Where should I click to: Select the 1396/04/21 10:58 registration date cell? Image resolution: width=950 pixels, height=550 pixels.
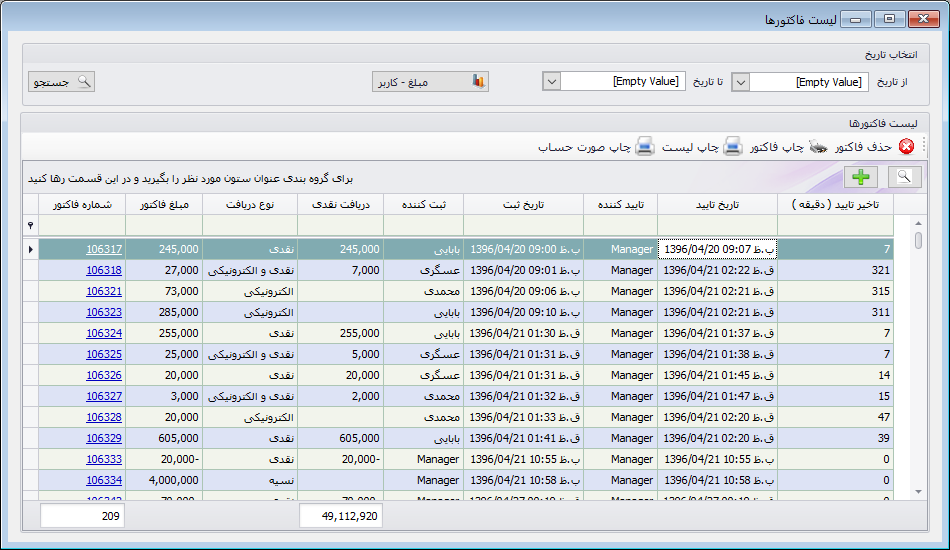(523, 480)
